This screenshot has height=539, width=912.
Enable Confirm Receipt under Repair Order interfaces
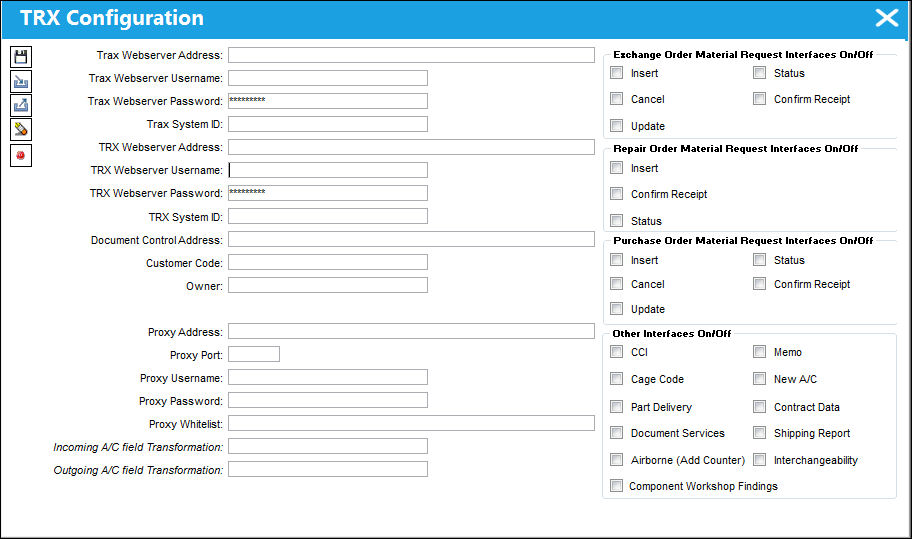click(x=617, y=194)
